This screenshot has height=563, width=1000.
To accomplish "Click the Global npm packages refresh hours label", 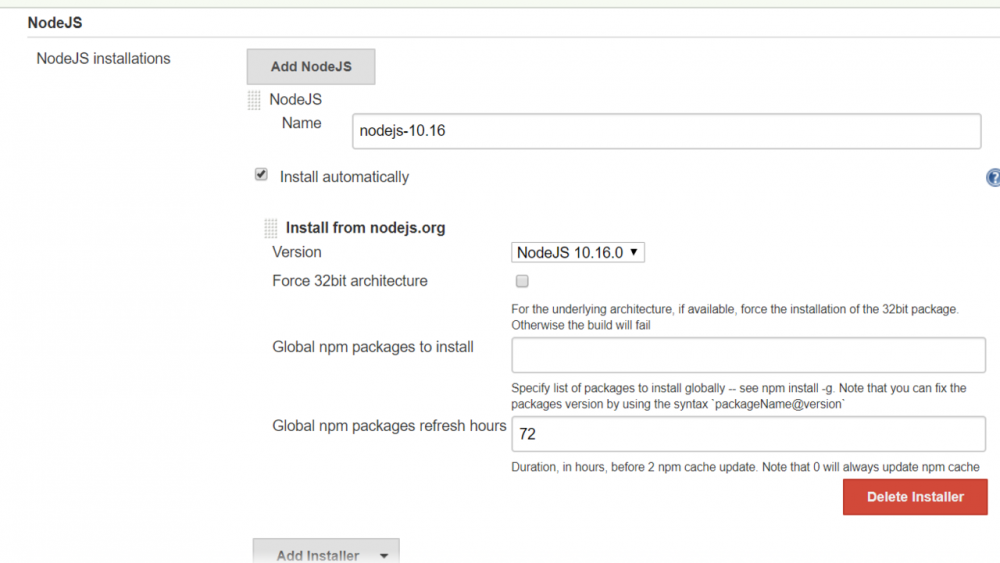I will click(x=389, y=426).
